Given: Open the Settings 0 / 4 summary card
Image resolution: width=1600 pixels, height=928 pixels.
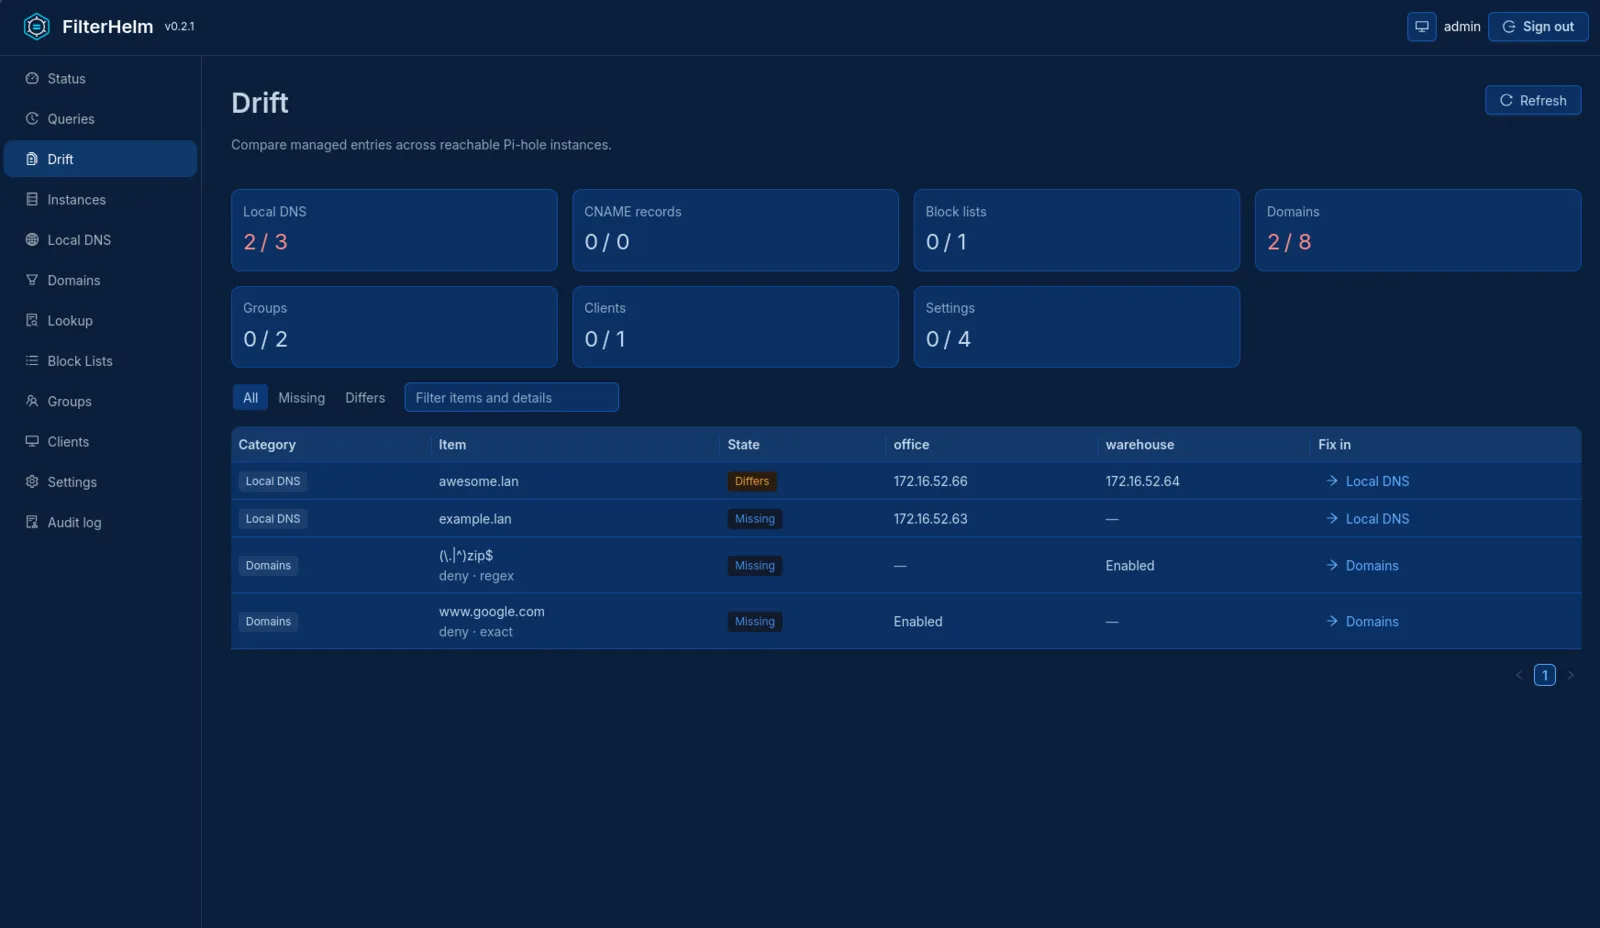Looking at the screenshot, I should (1076, 327).
